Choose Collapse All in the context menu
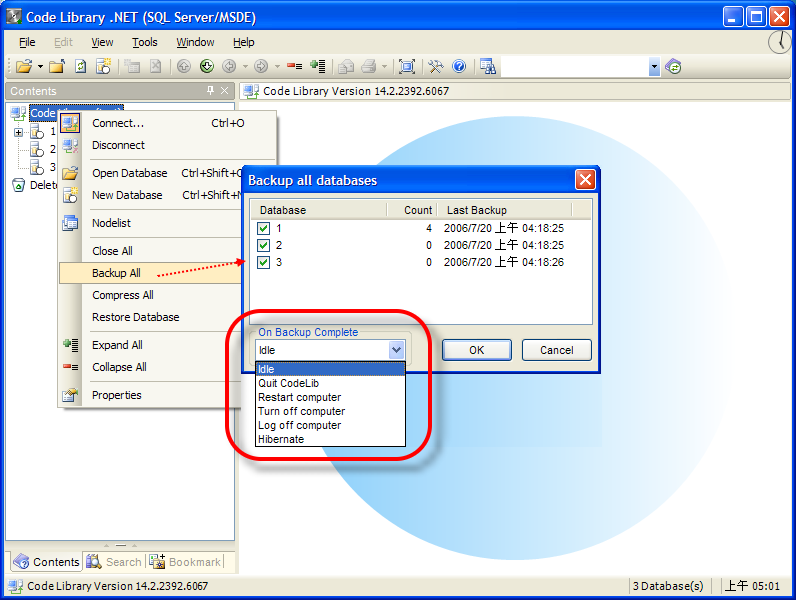Image resolution: width=796 pixels, height=600 pixels. tap(151, 367)
